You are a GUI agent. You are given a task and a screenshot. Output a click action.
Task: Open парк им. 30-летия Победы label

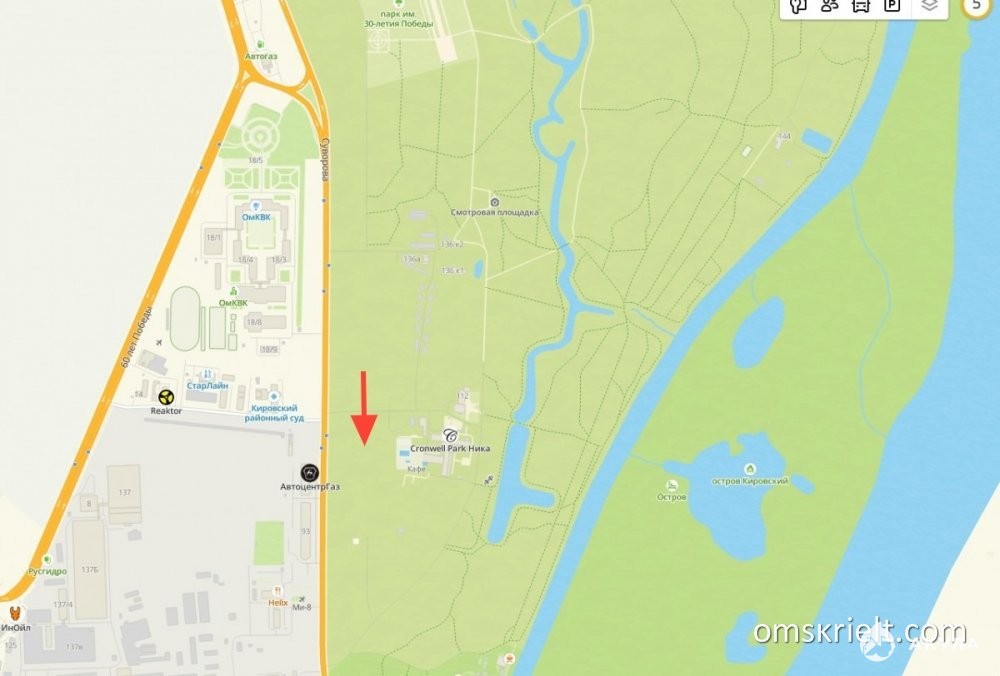pos(399,18)
